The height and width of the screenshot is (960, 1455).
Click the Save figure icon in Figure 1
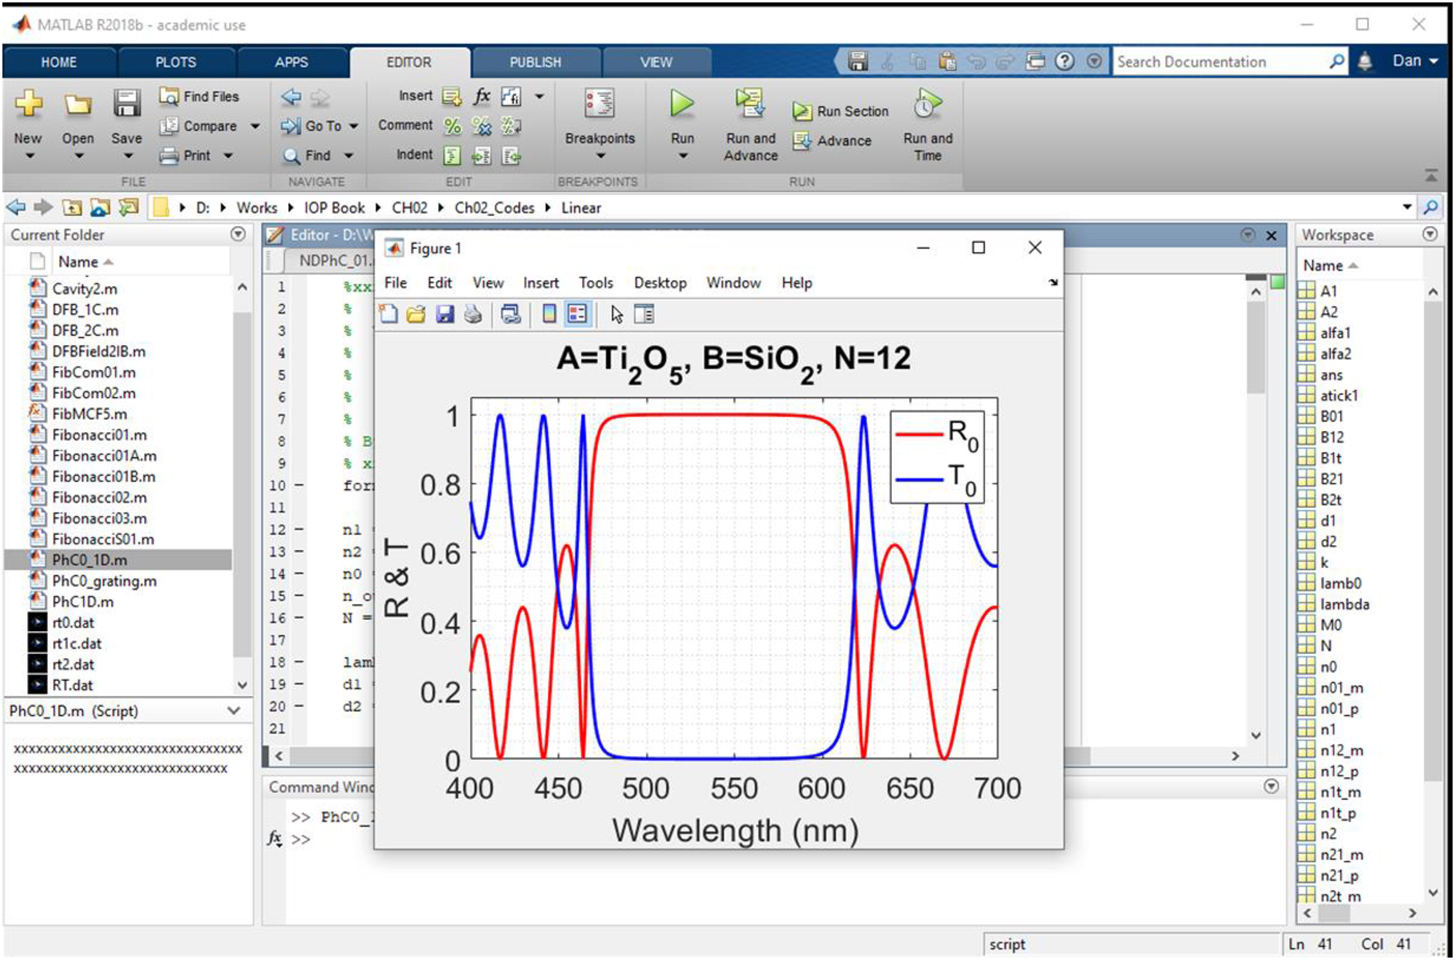[x=444, y=315]
